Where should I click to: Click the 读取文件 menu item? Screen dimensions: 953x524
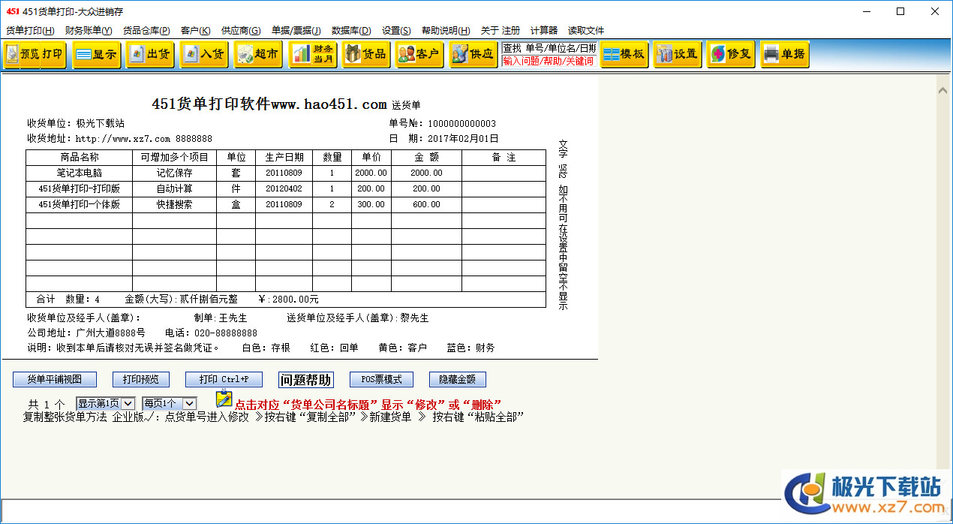[x=586, y=30]
